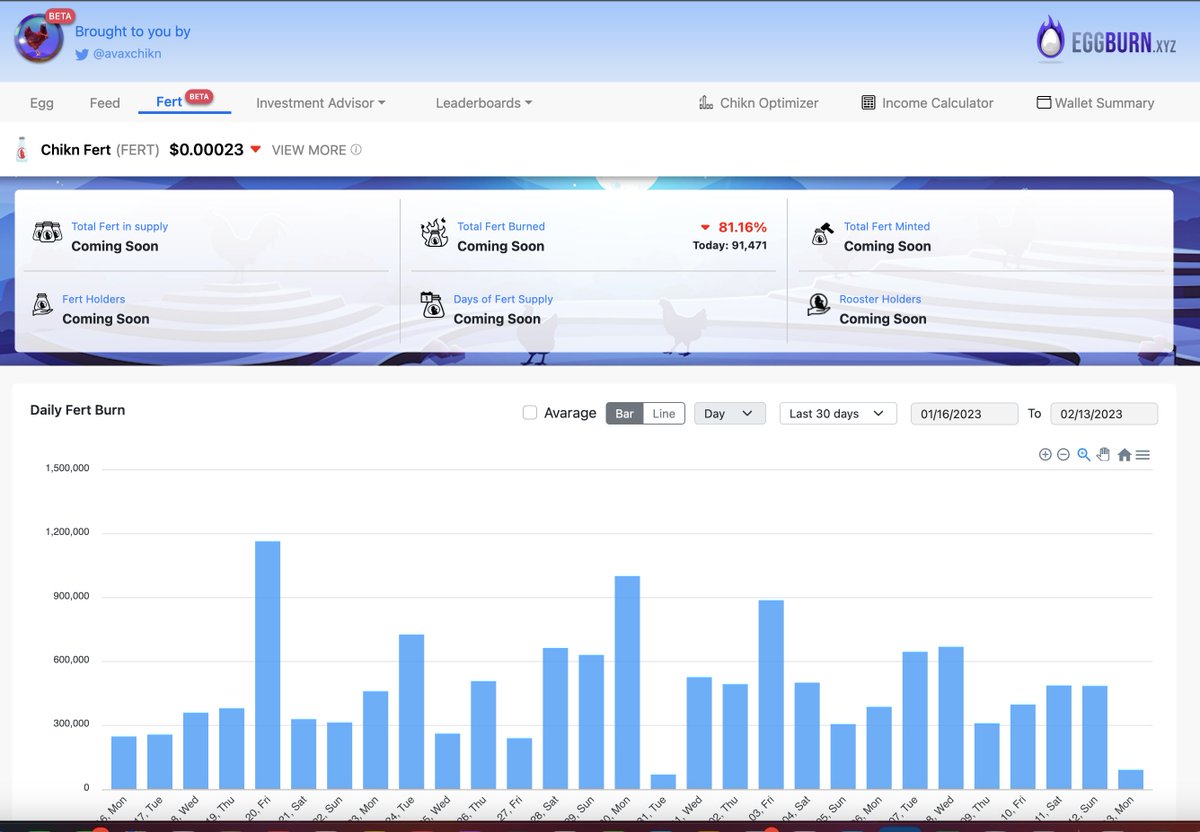Click the Total Fert Burned flame icon

(434, 234)
